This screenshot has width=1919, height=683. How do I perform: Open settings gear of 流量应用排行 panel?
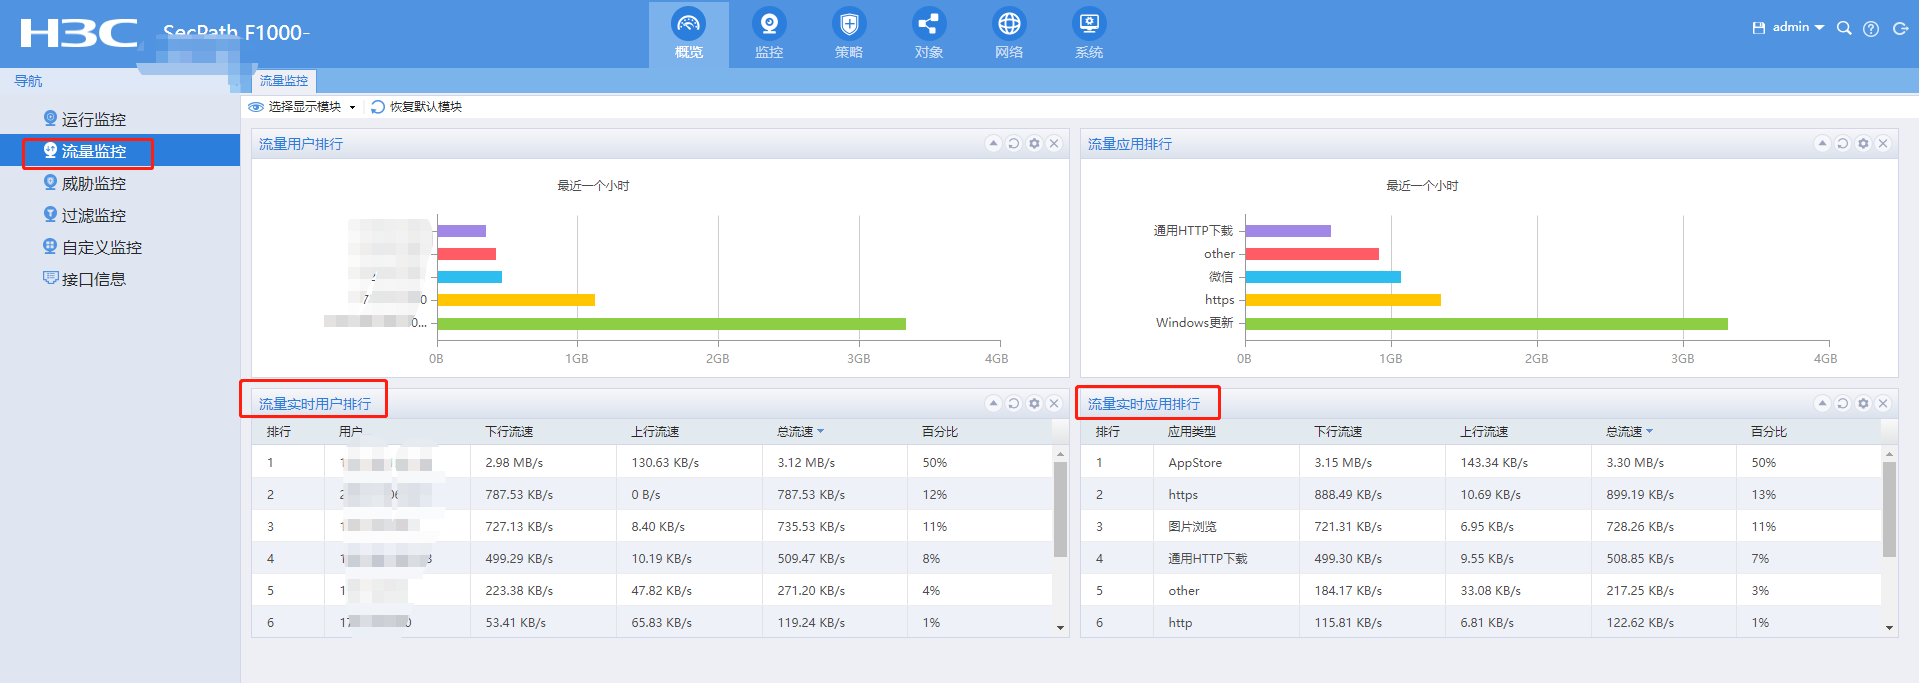[x=1863, y=144]
